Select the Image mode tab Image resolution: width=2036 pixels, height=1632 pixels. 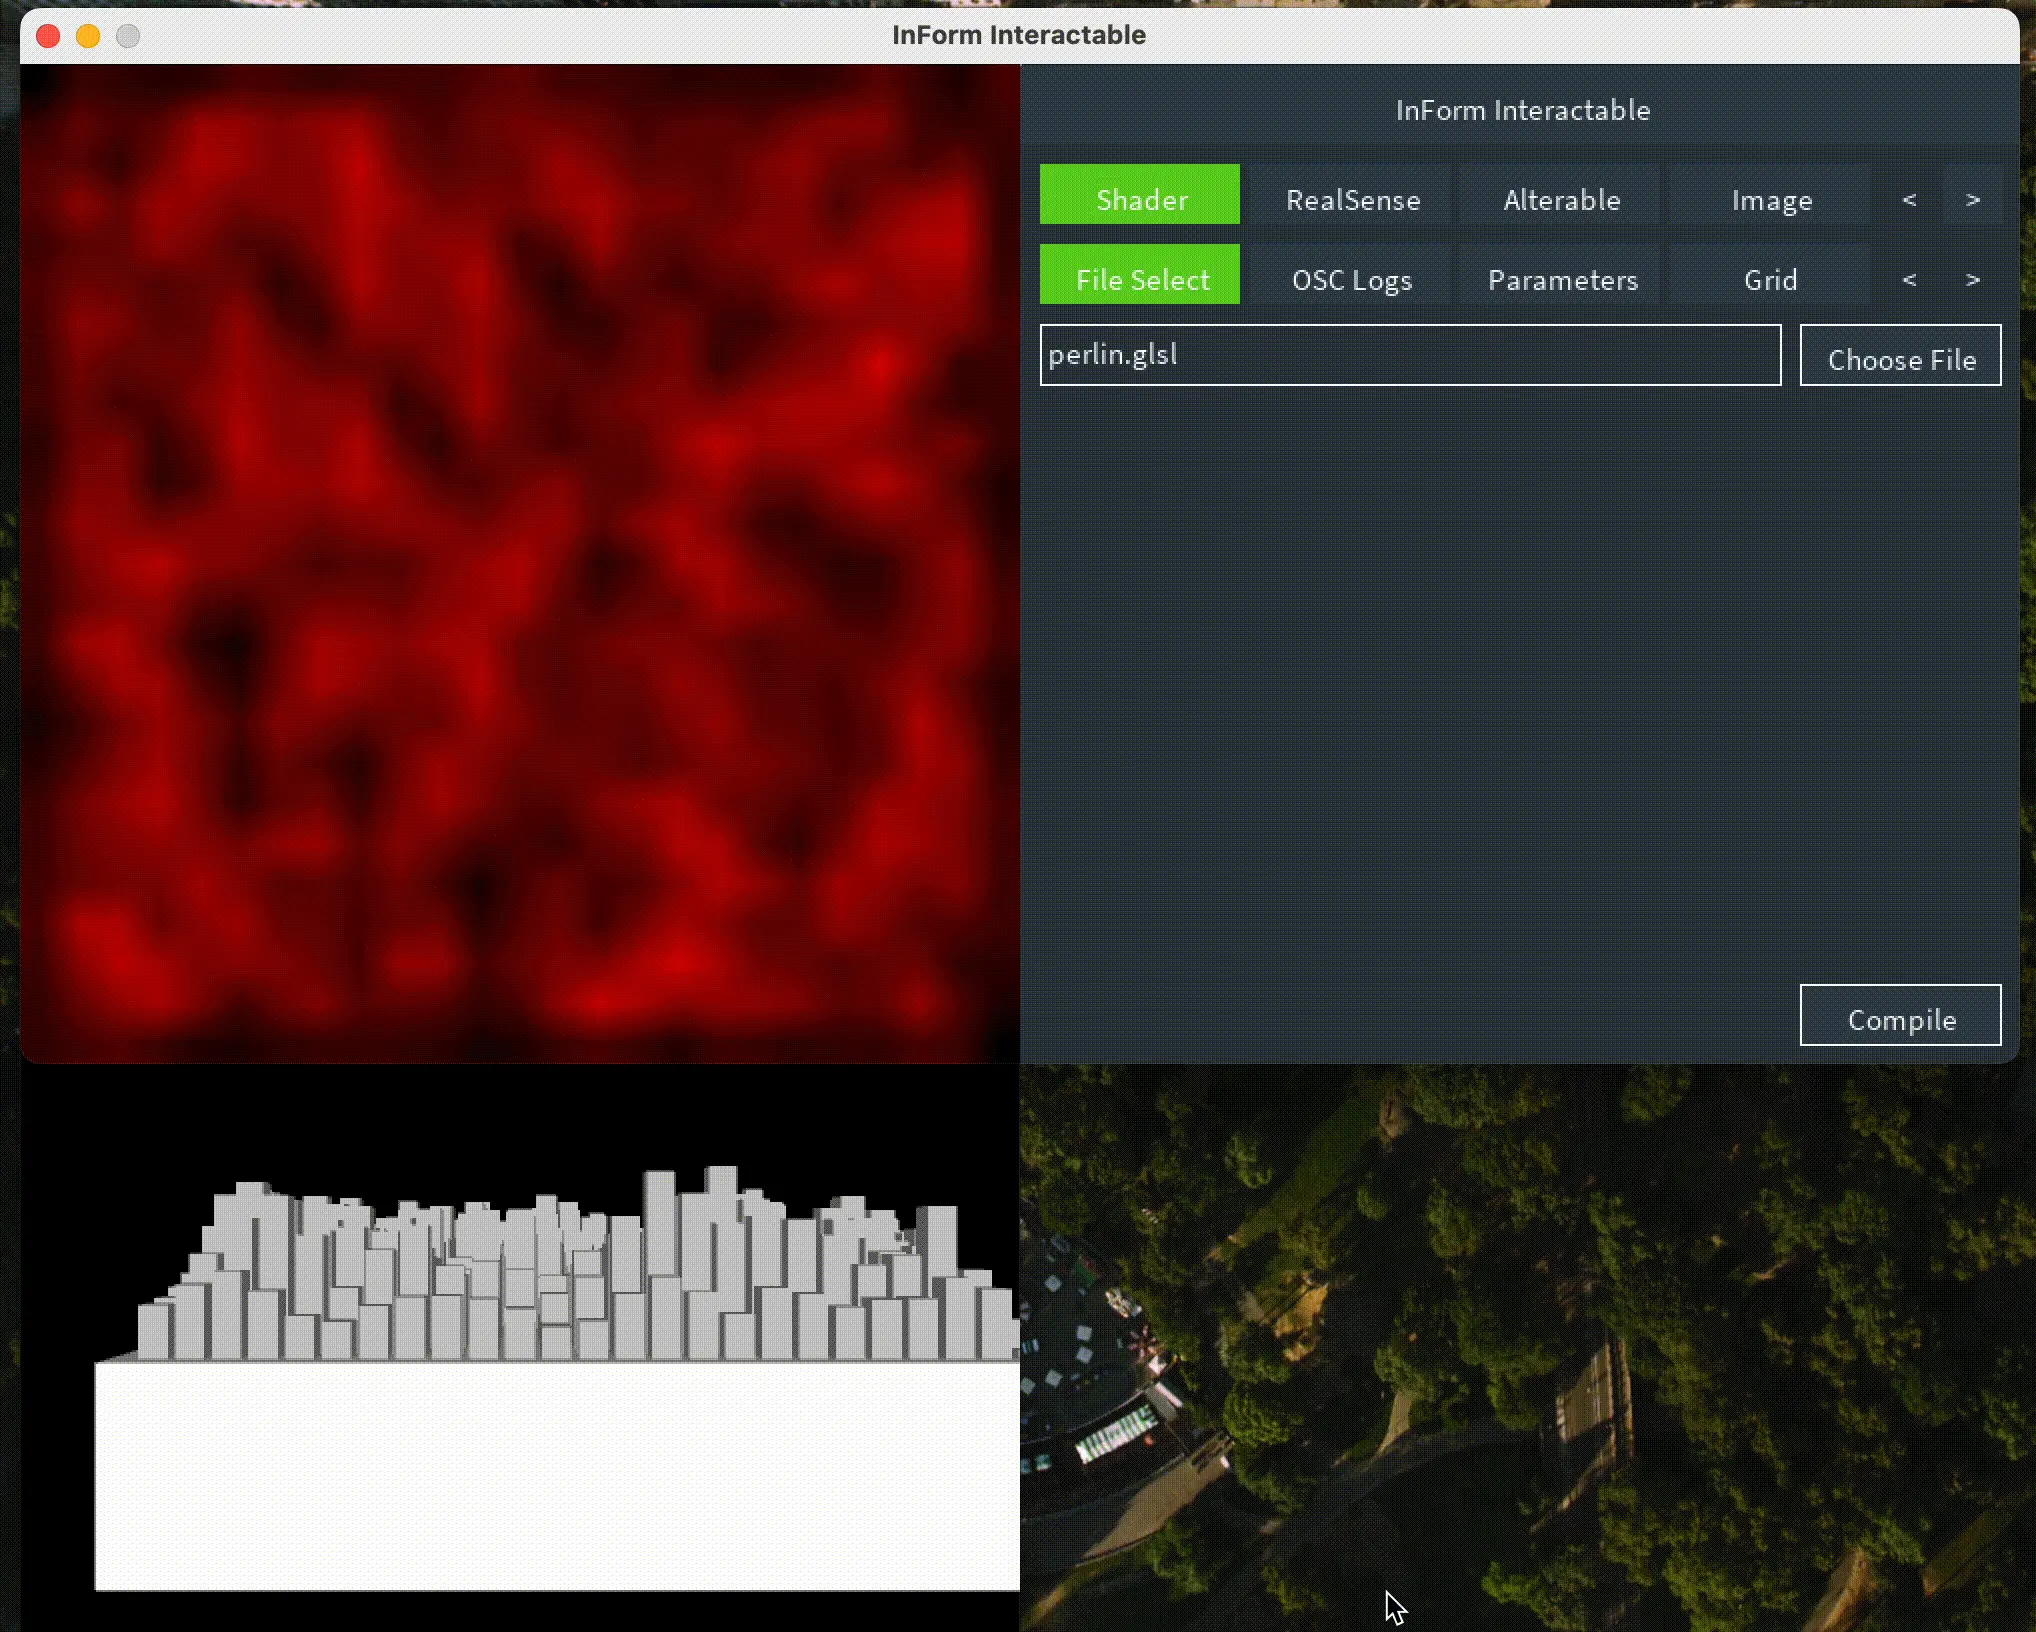tap(1771, 198)
